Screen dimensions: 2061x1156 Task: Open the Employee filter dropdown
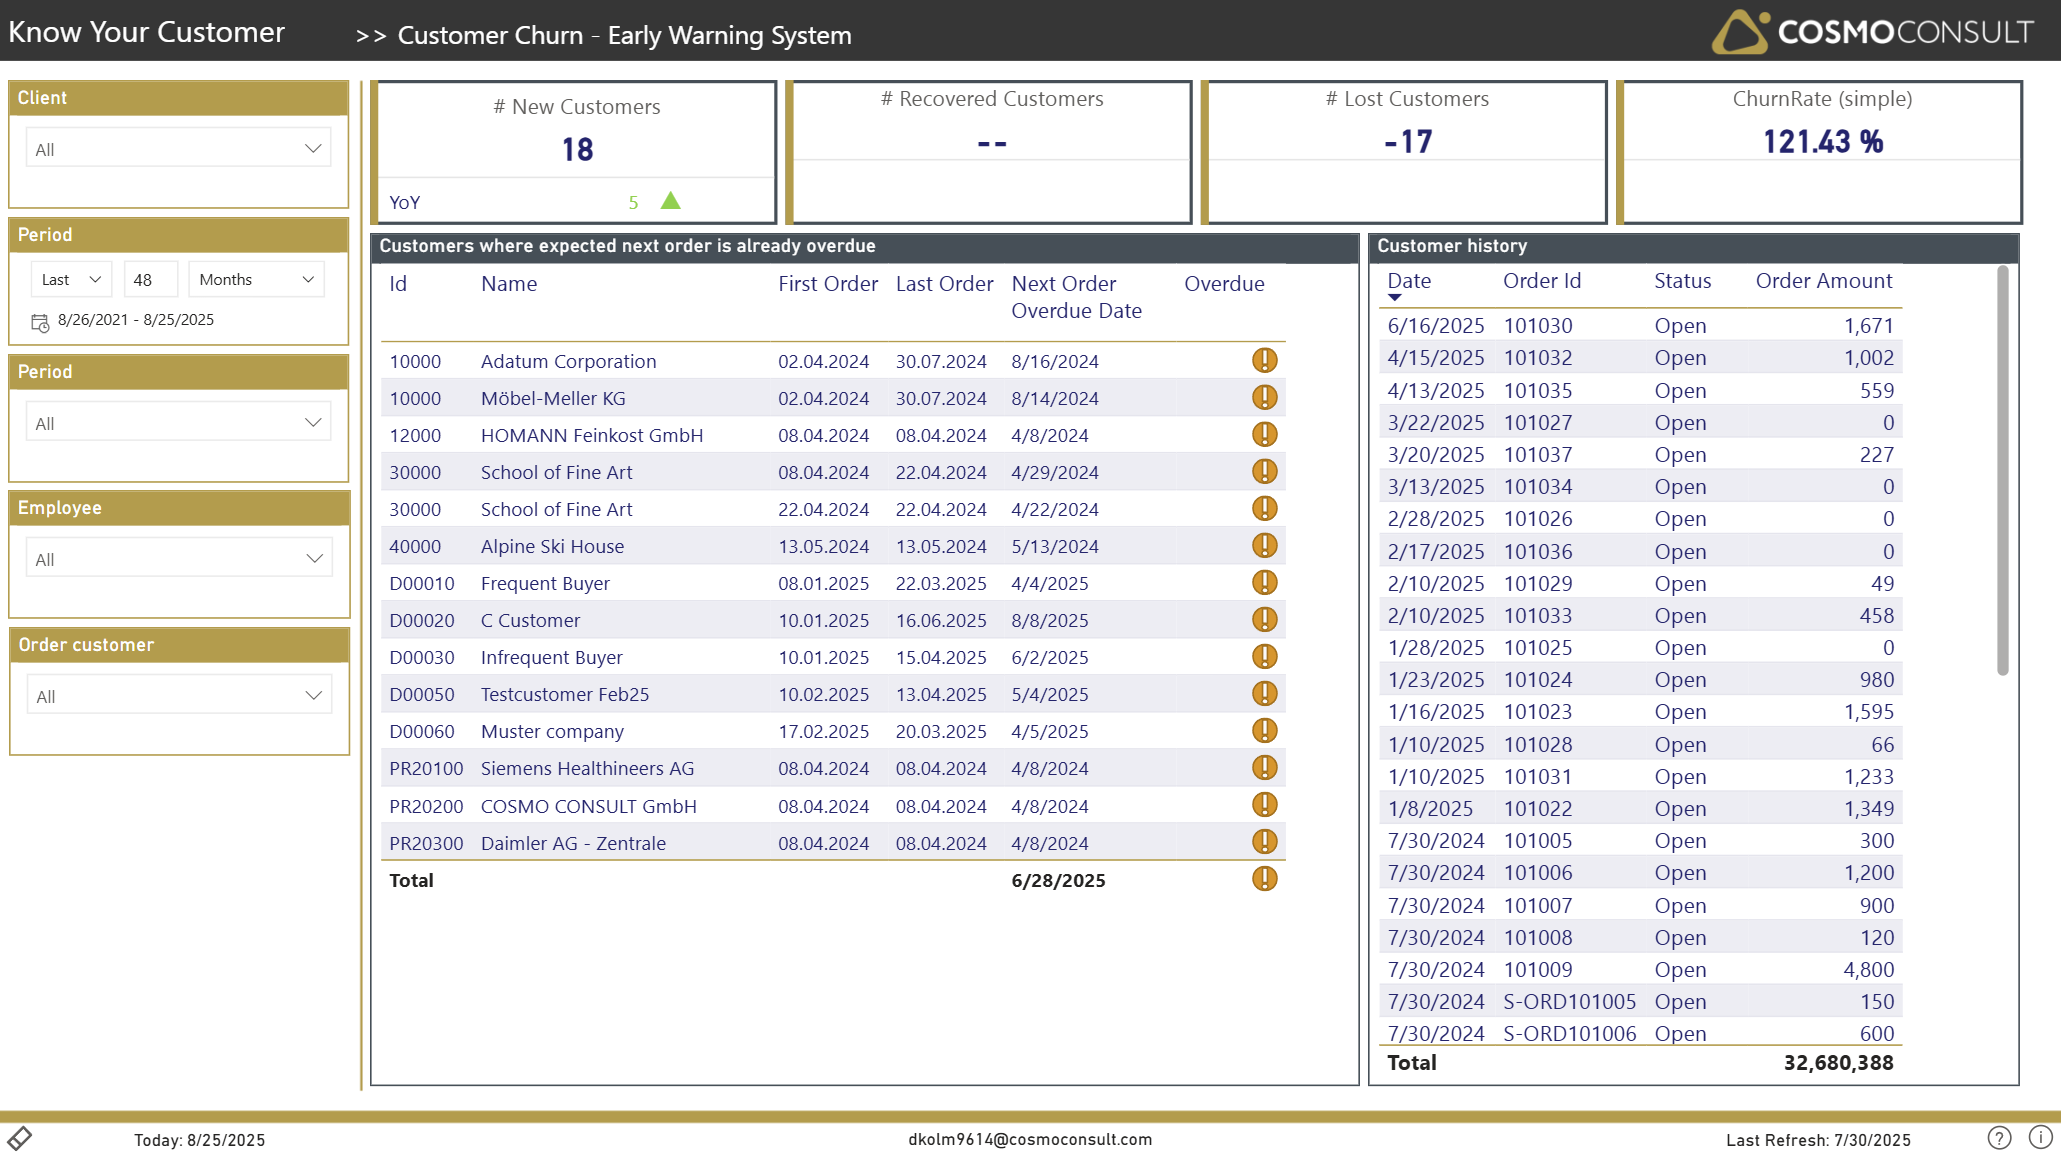[178, 559]
